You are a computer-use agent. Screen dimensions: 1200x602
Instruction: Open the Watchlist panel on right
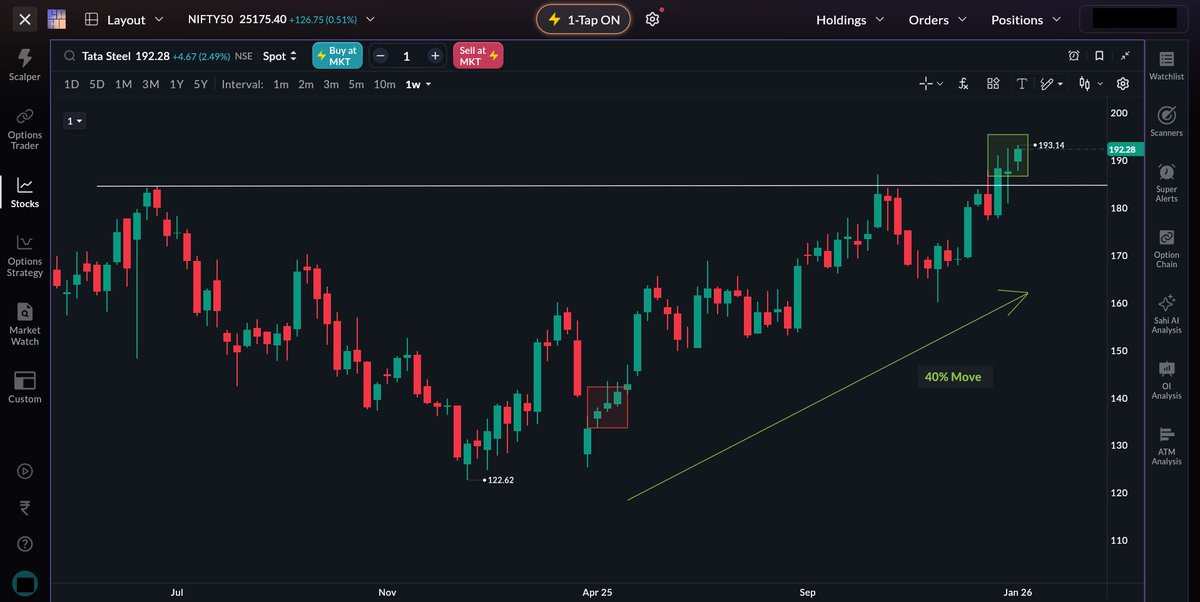tap(1166, 66)
